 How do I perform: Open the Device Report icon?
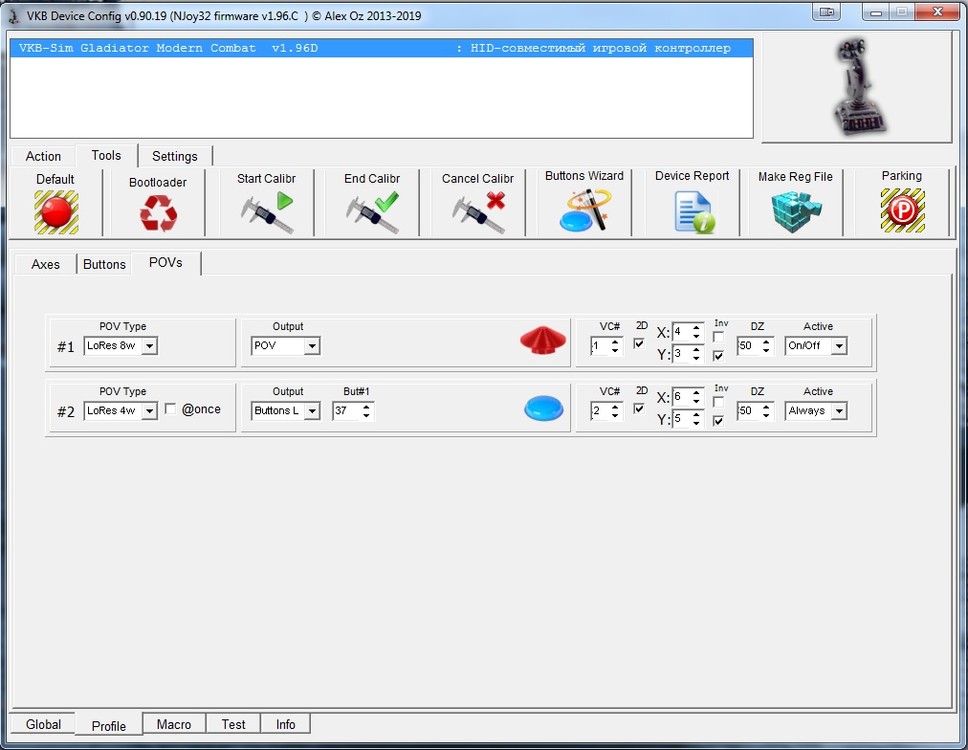(x=694, y=212)
